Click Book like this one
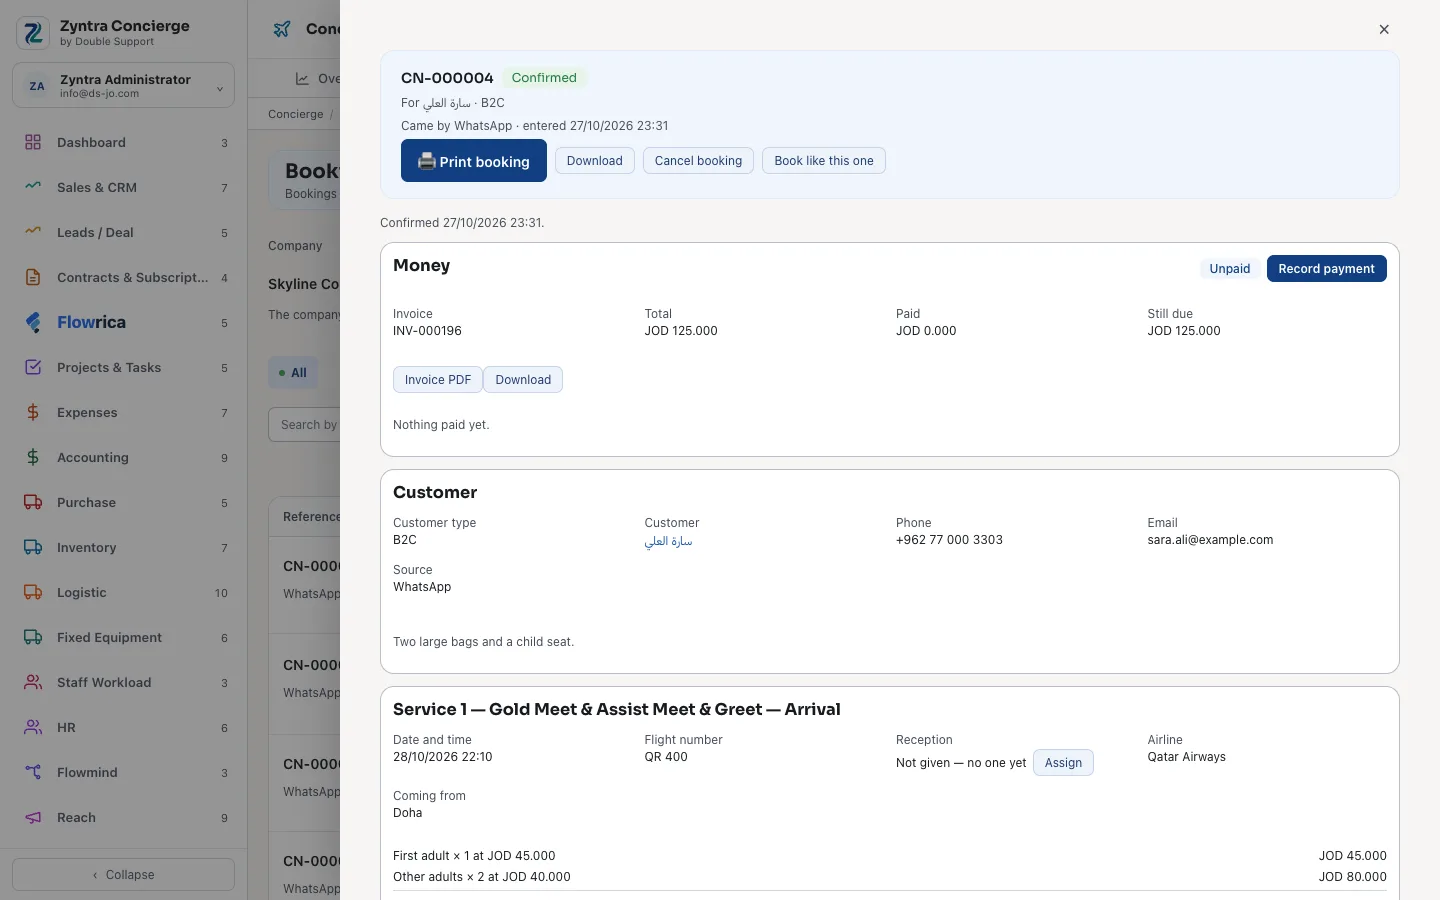Screen dimensions: 1440x900 point(824,161)
